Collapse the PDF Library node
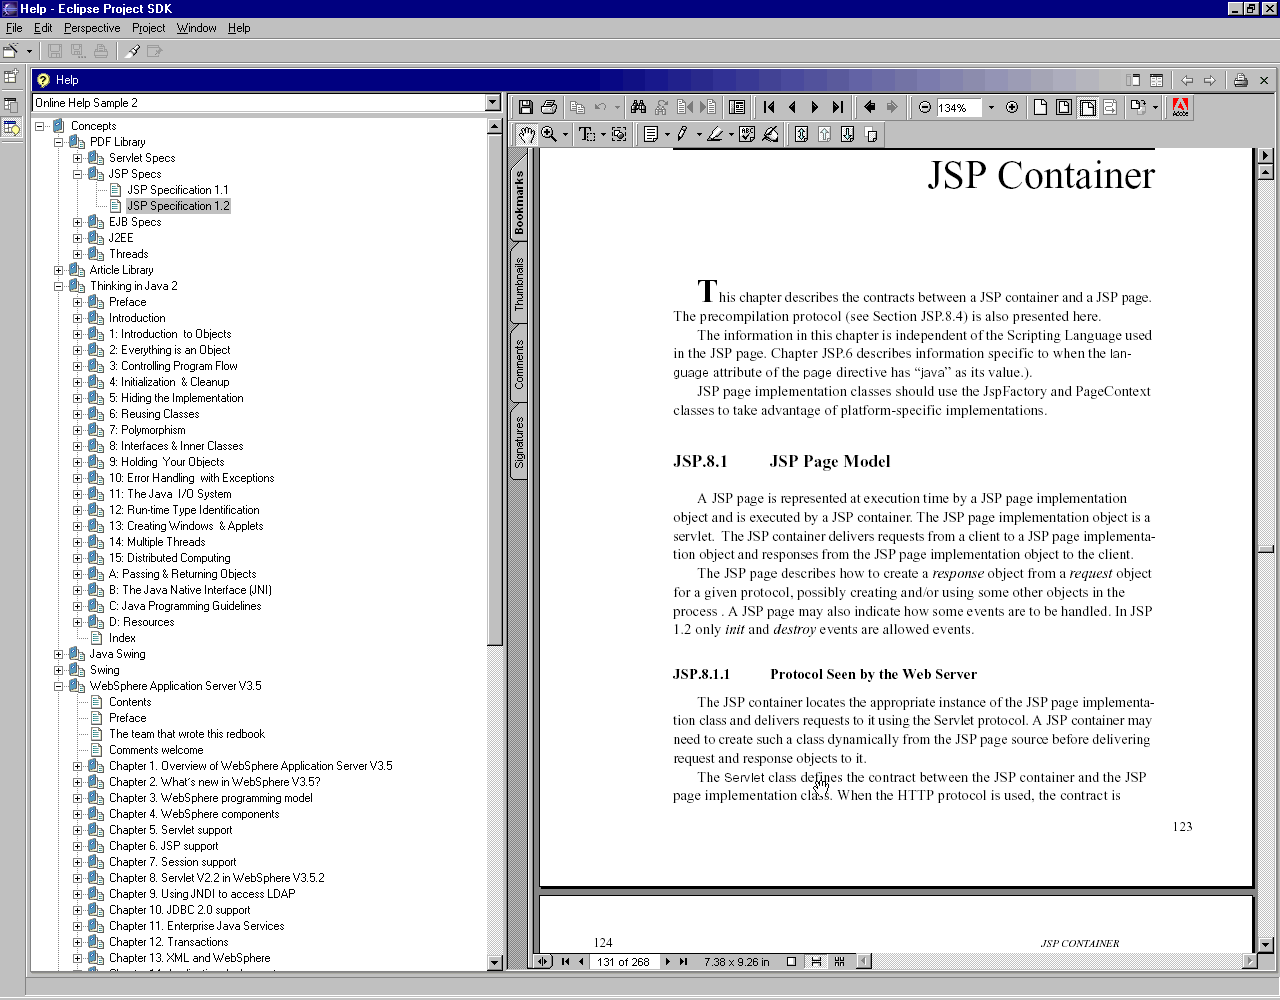Screen dimensions: 1280x1000 pos(59,142)
